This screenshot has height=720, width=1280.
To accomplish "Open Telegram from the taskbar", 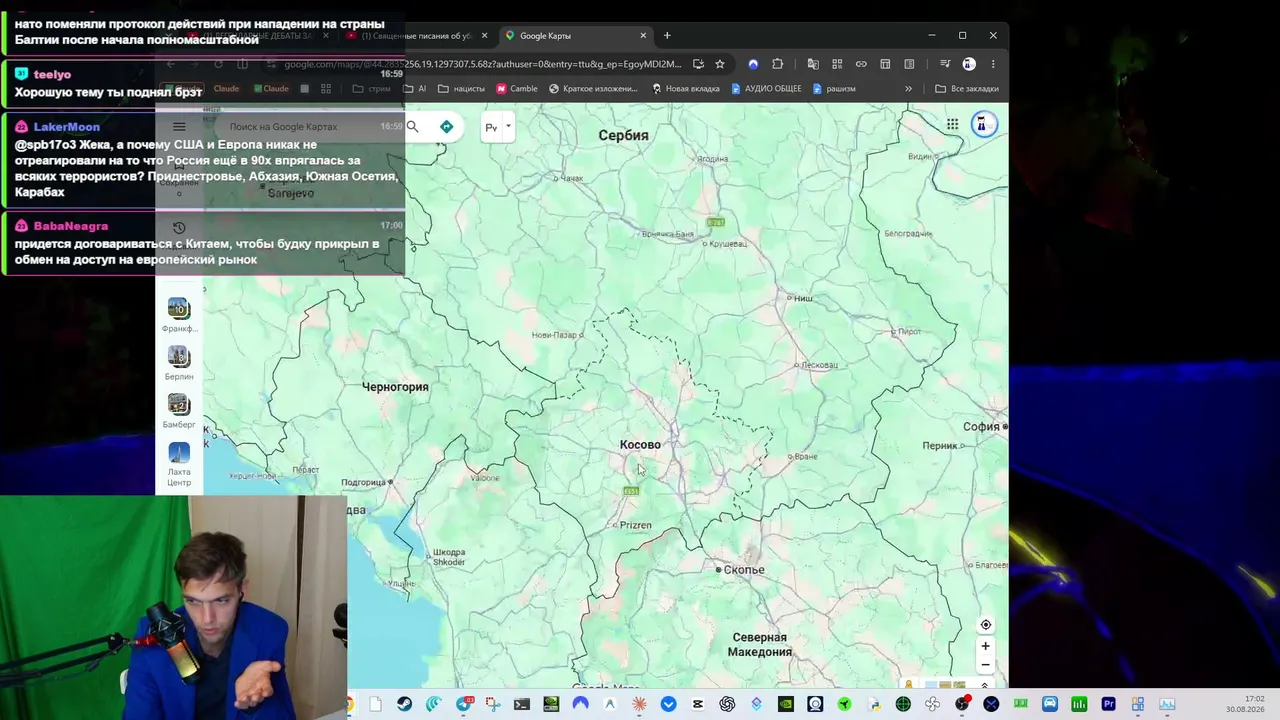I will coord(463,704).
